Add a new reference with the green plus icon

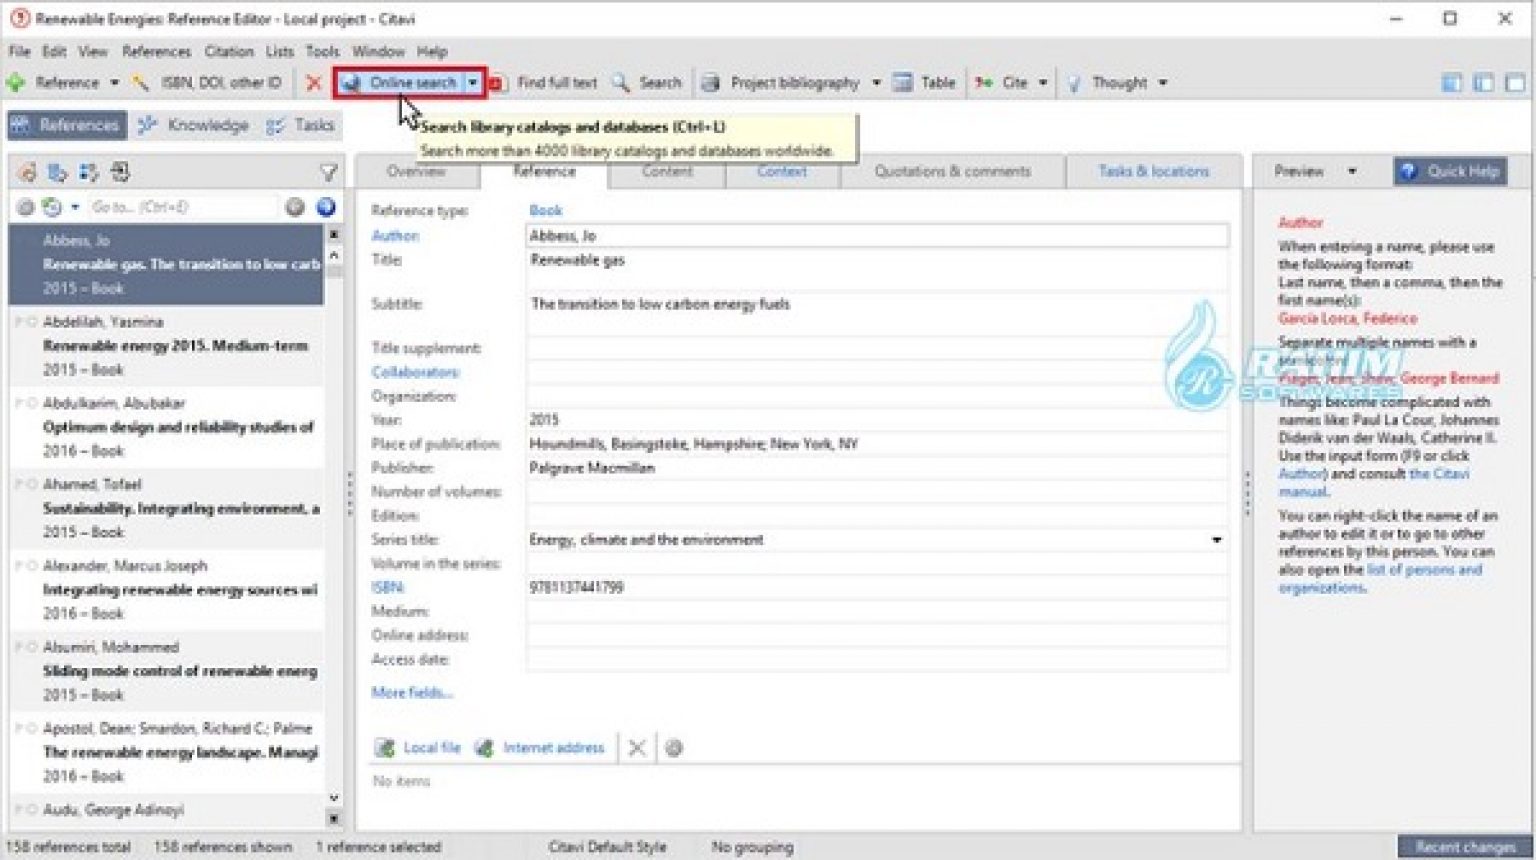[18, 83]
